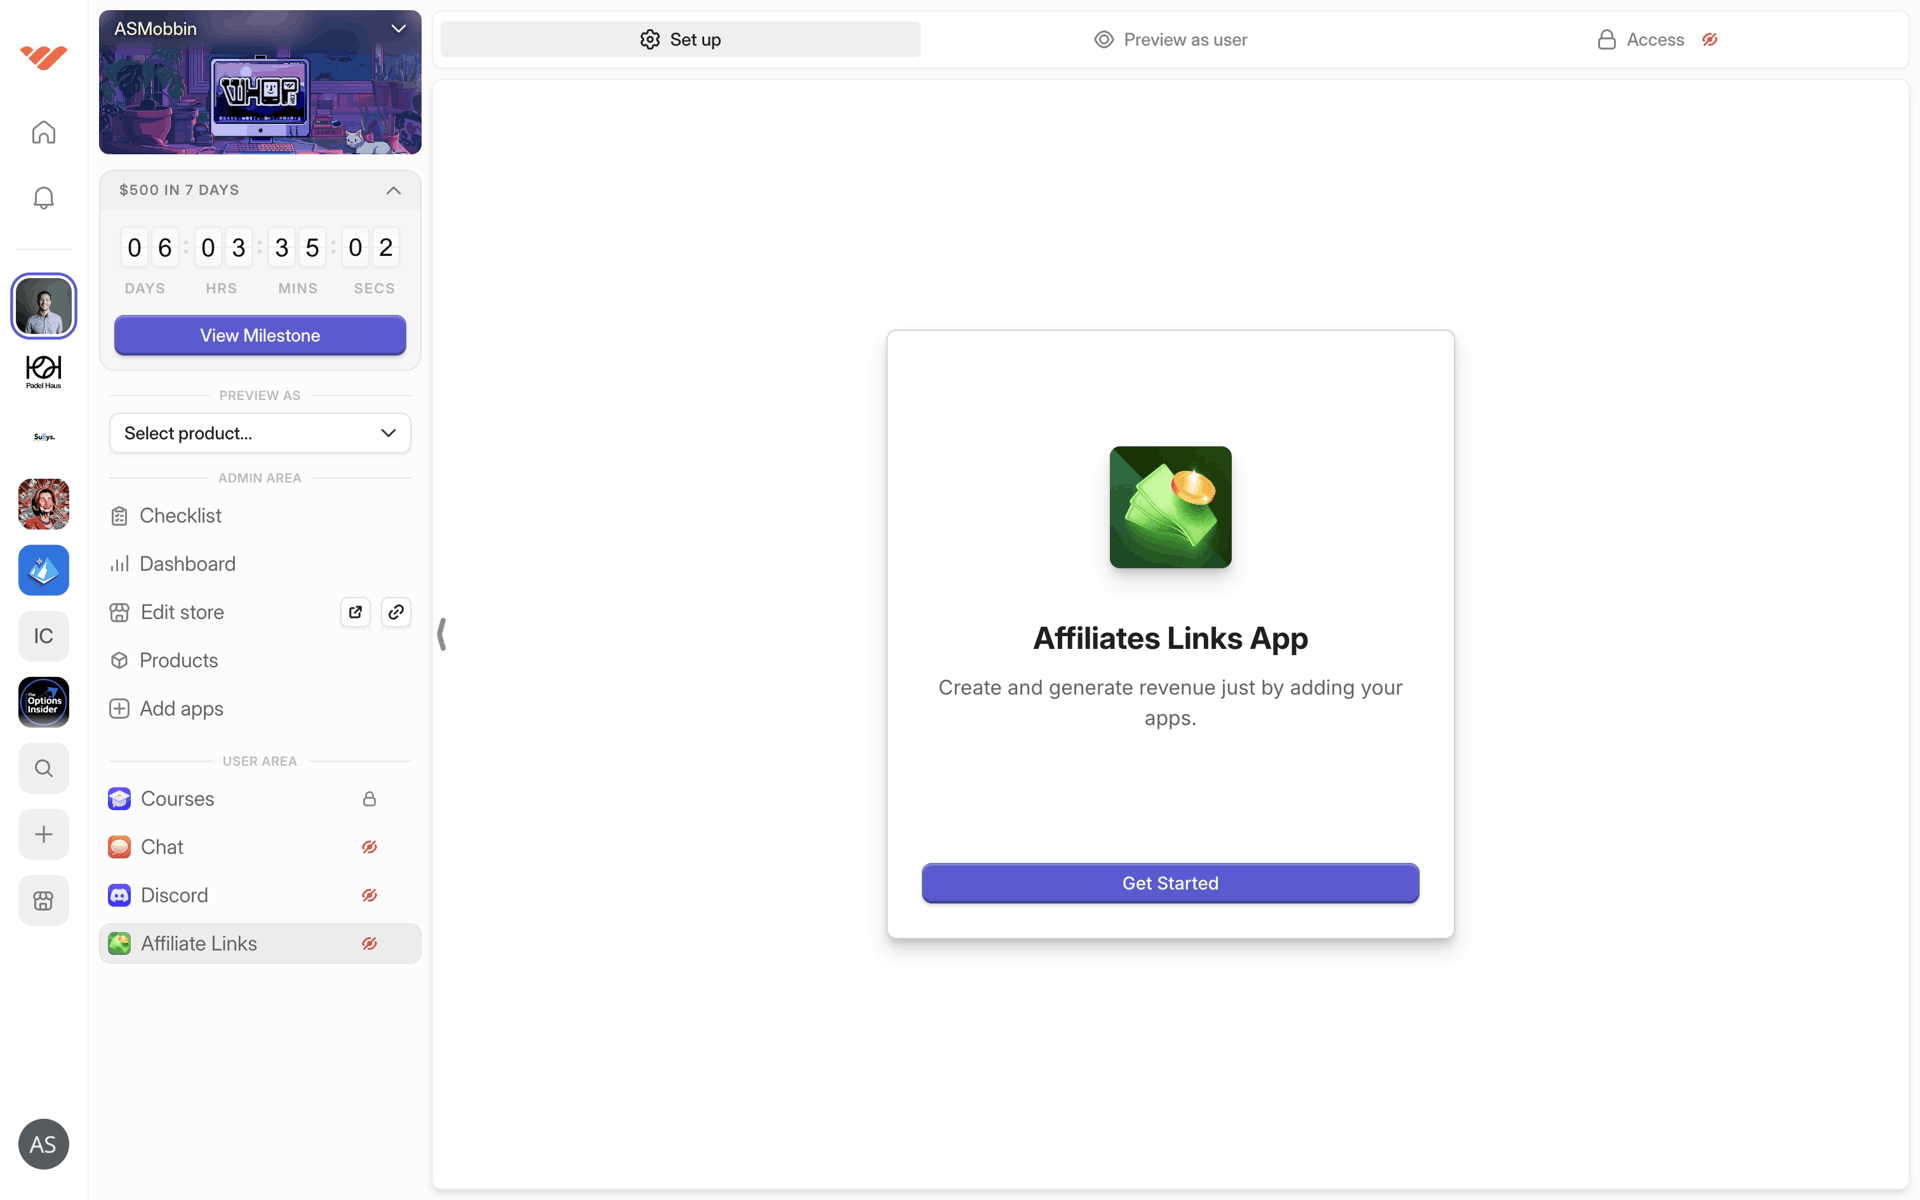Click the countdown DAYS value
This screenshot has width=1920, height=1200.
tap(149, 248)
